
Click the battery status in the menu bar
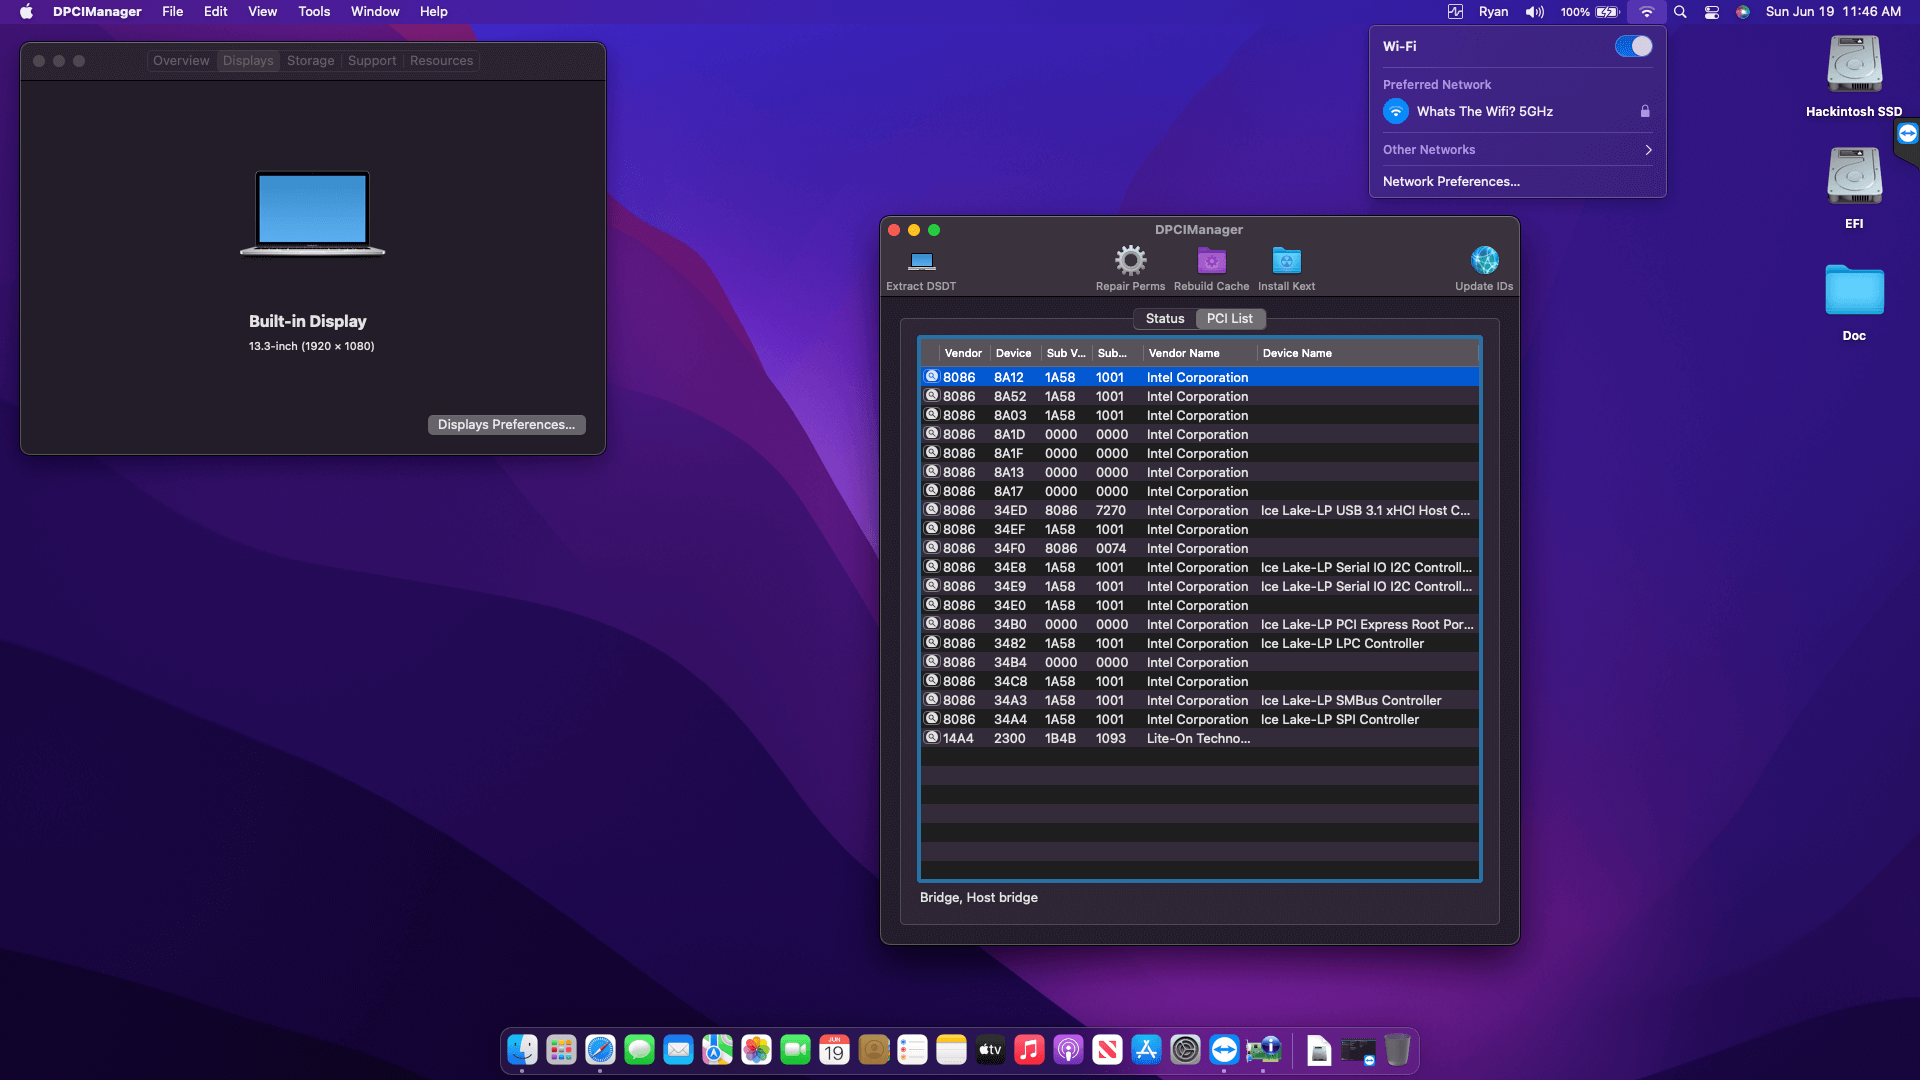(1590, 12)
